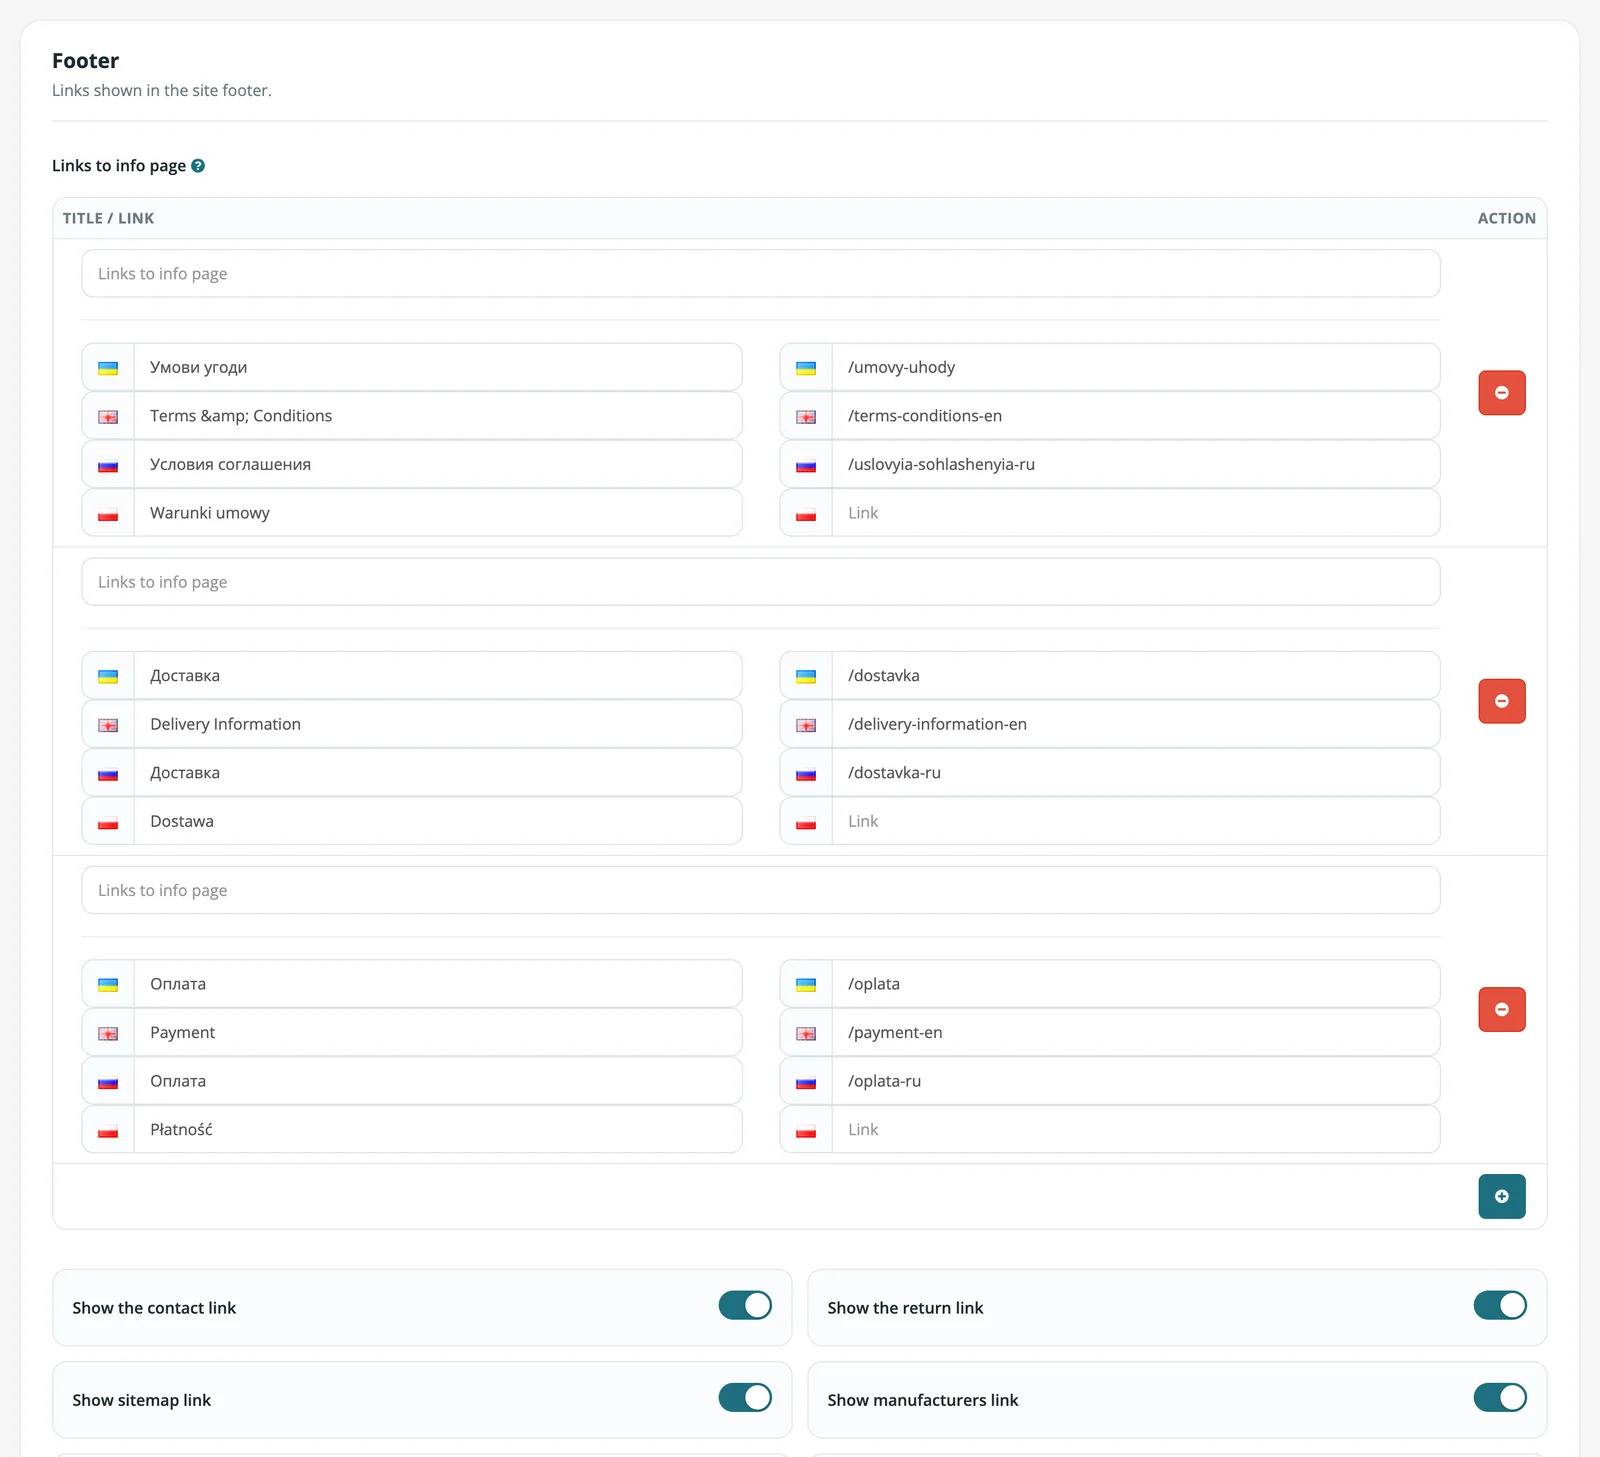1600x1457 pixels.
Task: Remove the Terms & Conditions link group
Action: coord(1502,393)
